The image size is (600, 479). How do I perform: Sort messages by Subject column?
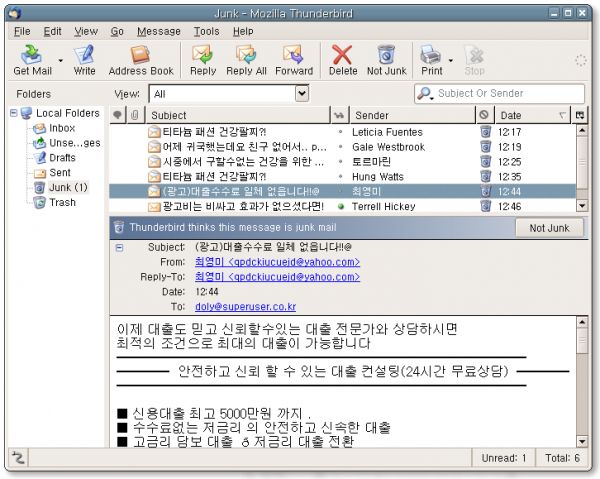(x=238, y=115)
